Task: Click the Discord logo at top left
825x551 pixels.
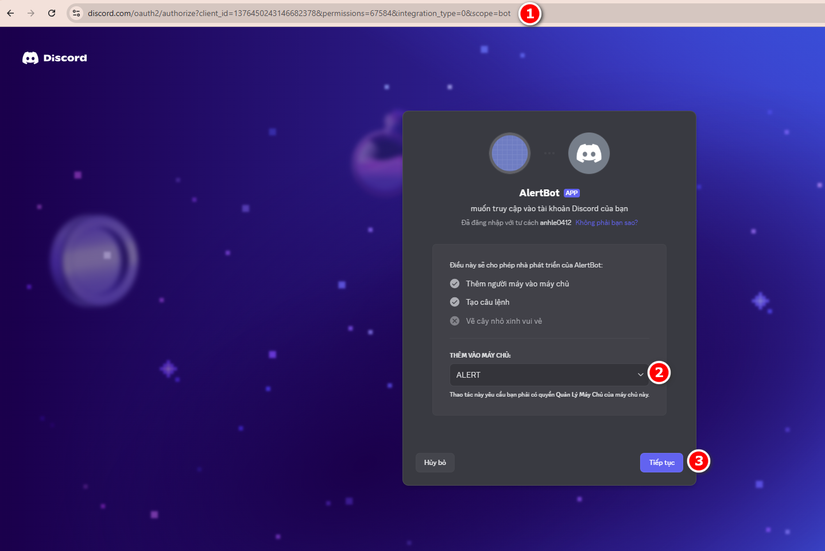Action: [x=55, y=58]
